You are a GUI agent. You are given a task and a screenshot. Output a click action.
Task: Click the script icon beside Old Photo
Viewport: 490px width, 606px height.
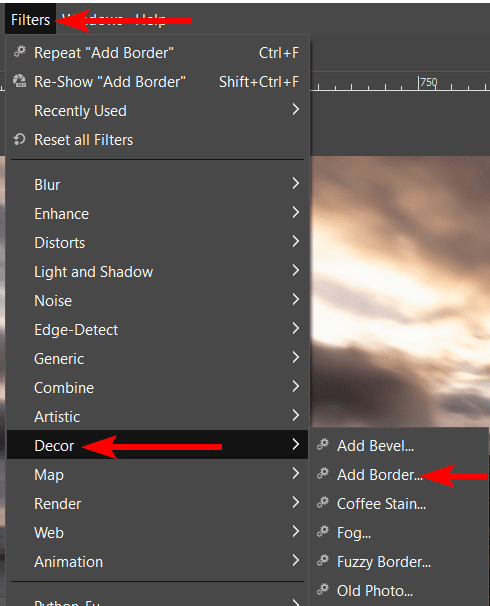click(x=323, y=589)
